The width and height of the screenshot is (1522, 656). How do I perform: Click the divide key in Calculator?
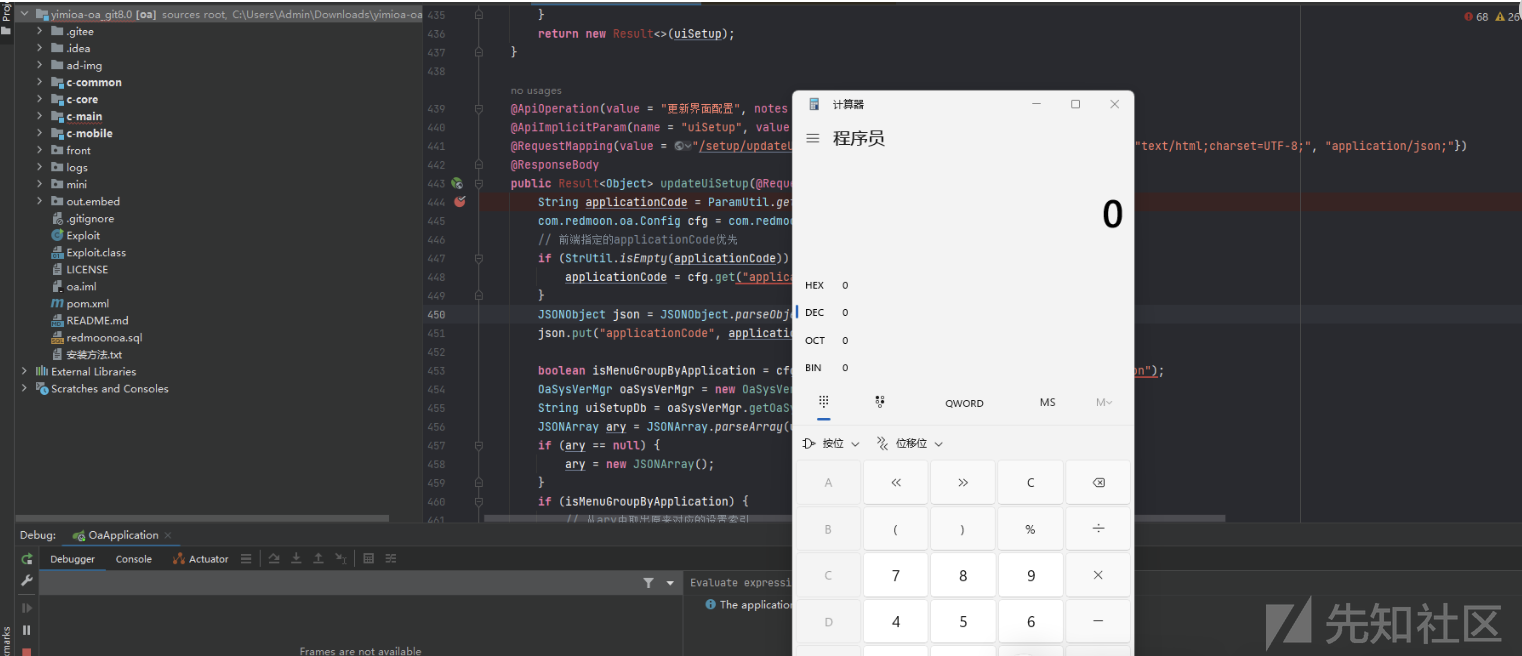click(x=1098, y=529)
